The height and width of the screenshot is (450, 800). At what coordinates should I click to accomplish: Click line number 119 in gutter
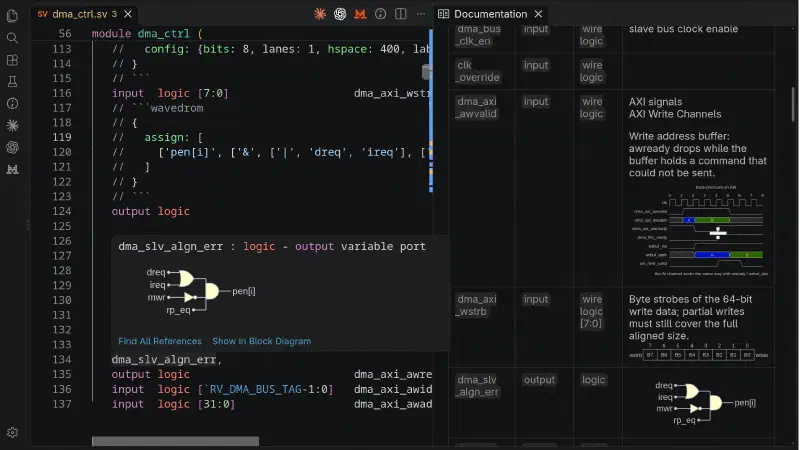coord(62,137)
